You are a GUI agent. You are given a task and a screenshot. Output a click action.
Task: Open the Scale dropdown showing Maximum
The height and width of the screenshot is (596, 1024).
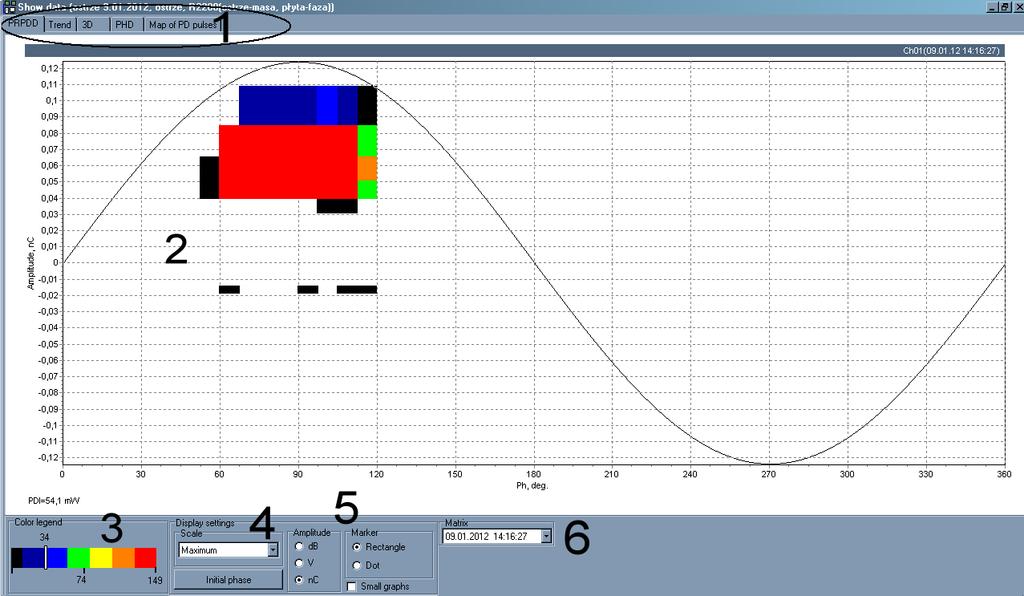(x=272, y=550)
